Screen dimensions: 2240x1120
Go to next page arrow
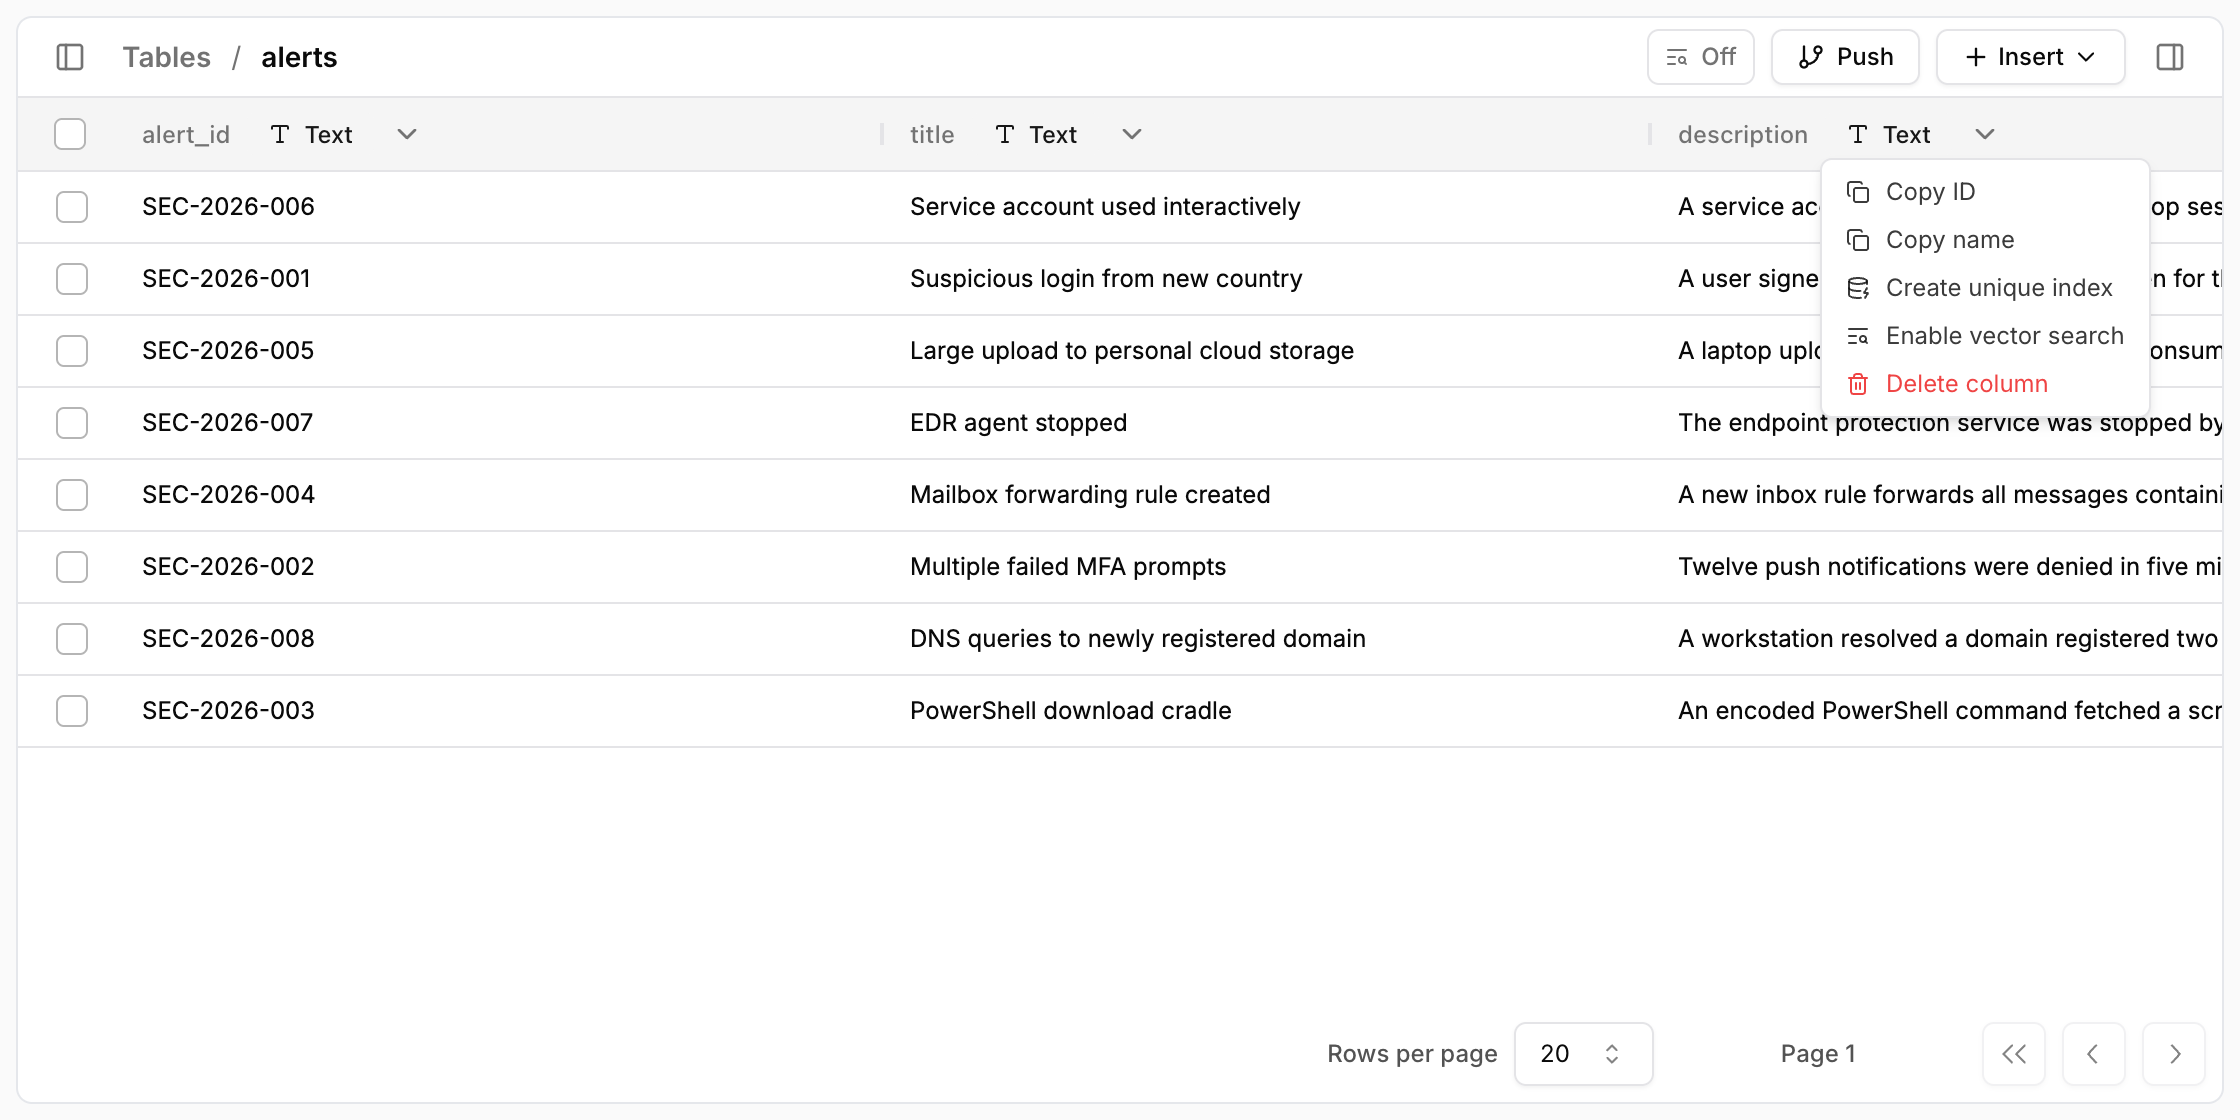(2174, 1054)
